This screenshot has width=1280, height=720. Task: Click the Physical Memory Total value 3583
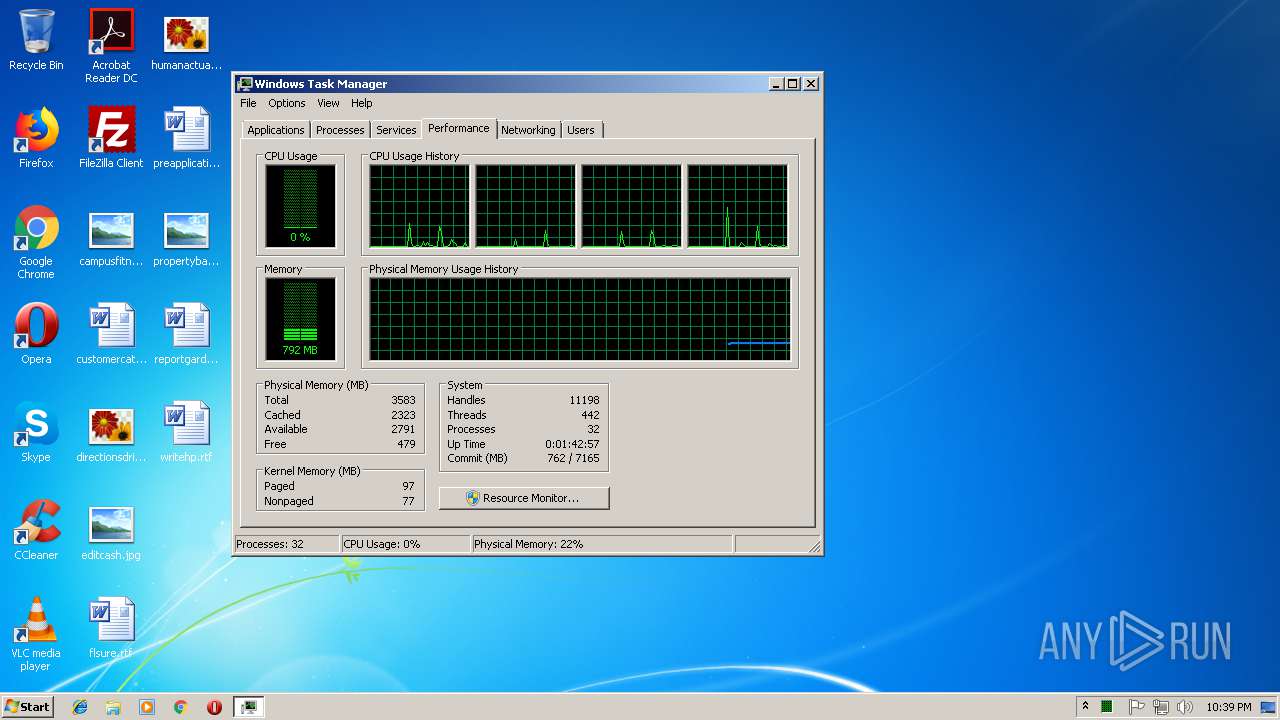(403, 400)
